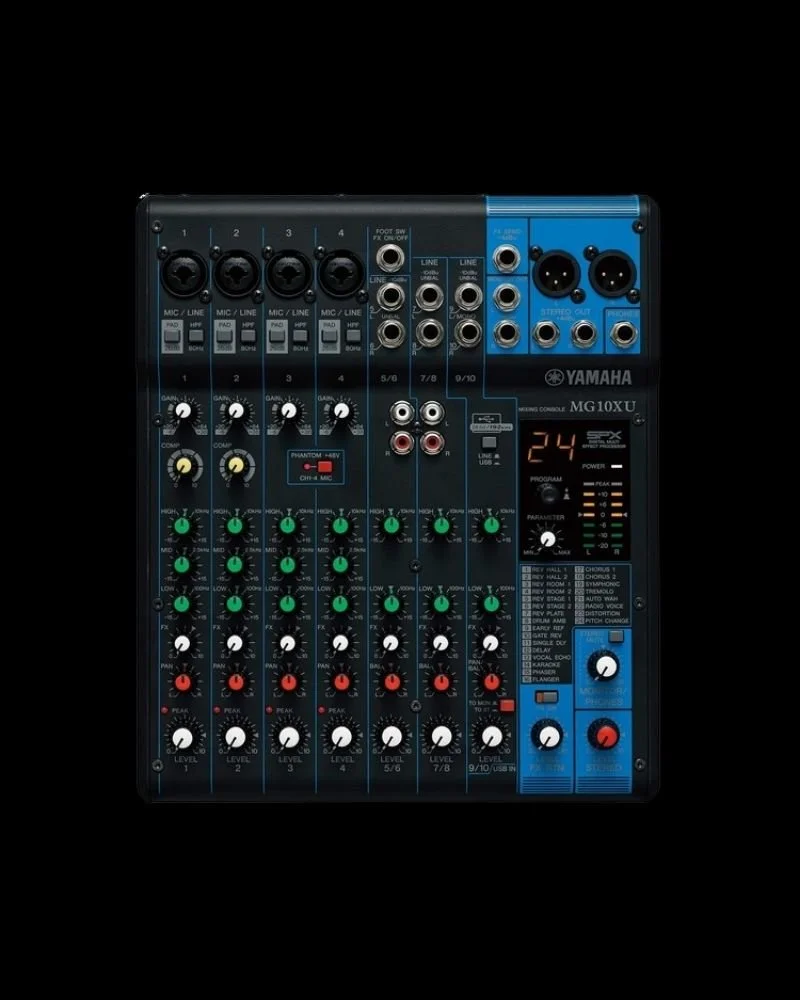Screen dimensions: 800x1000
Task: Click the FX RTN level knob
Action: (x=547, y=736)
